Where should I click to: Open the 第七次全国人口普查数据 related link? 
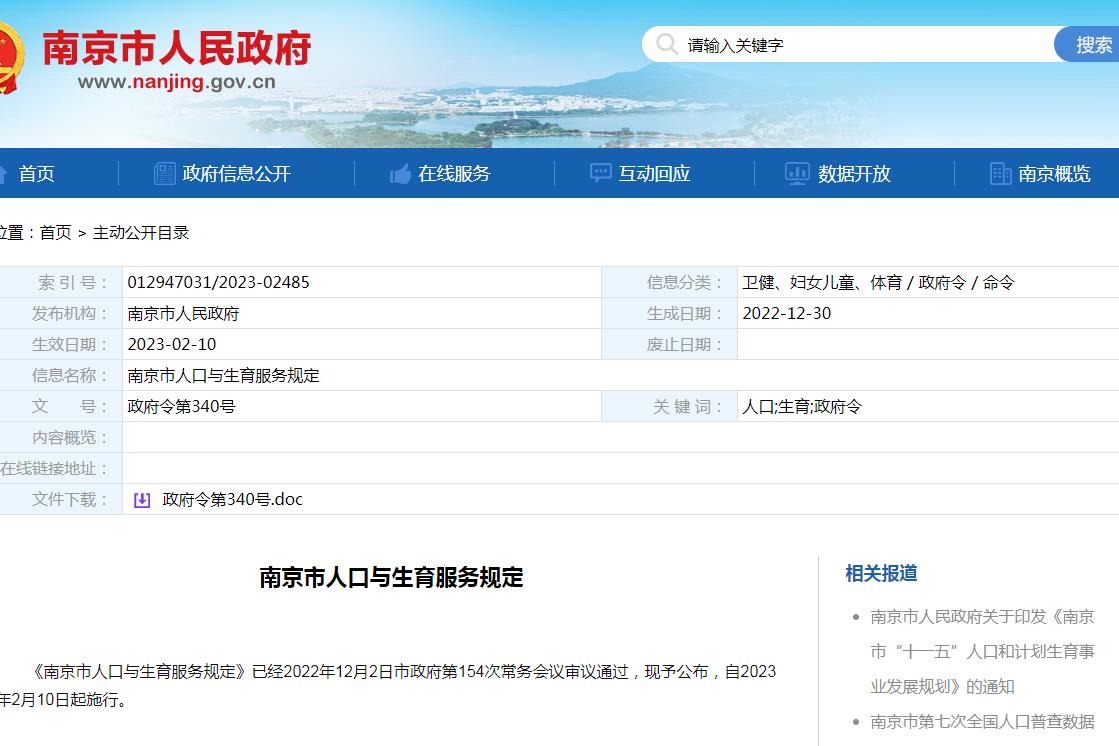coord(982,721)
